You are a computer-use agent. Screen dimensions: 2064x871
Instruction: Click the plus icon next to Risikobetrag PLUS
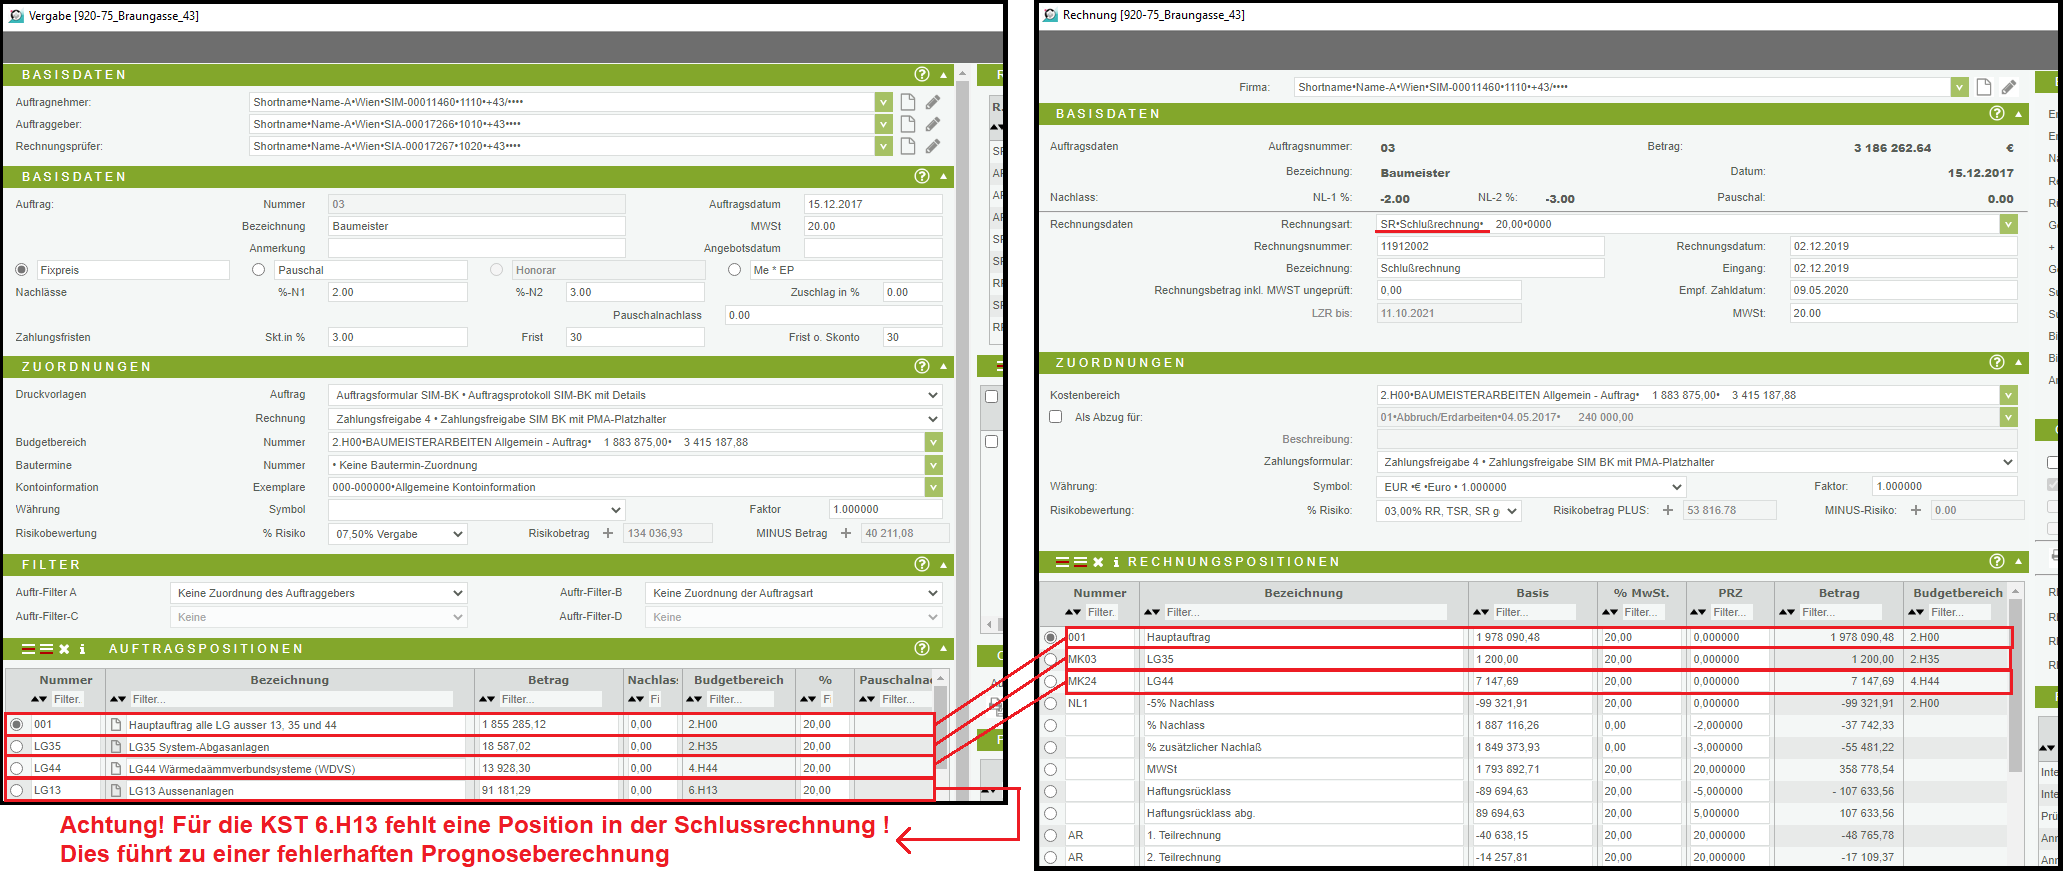(x=1667, y=510)
